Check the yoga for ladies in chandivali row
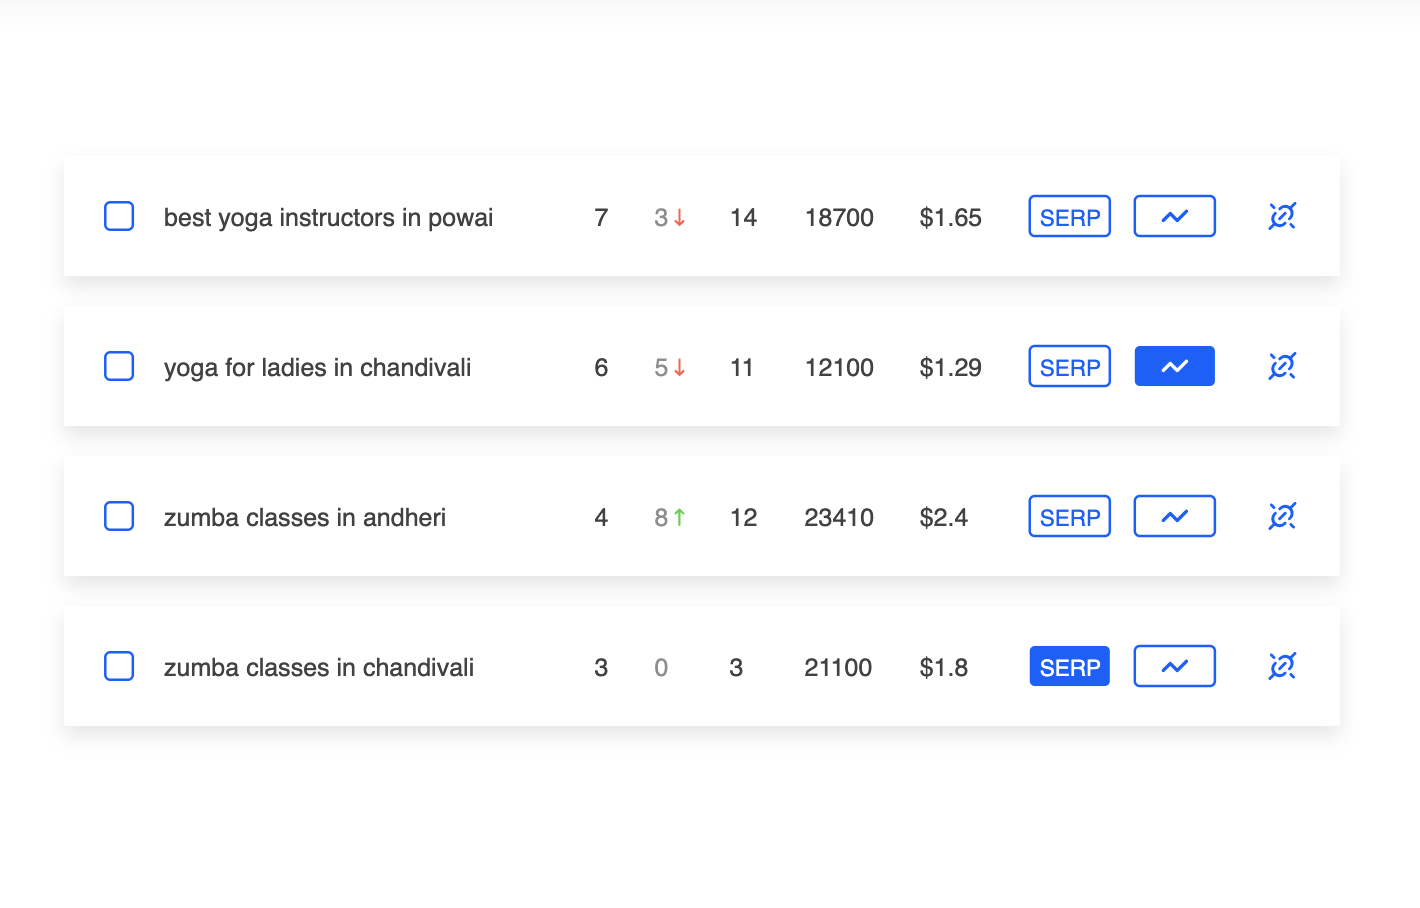This screenshot has height=908, width=1420. point(119,366)
